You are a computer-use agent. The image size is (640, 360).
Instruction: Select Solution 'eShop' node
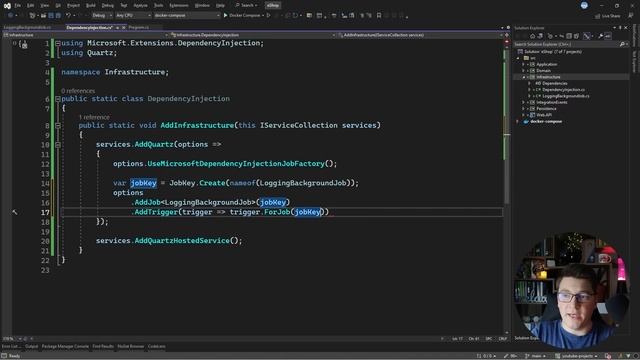(550, 52)
